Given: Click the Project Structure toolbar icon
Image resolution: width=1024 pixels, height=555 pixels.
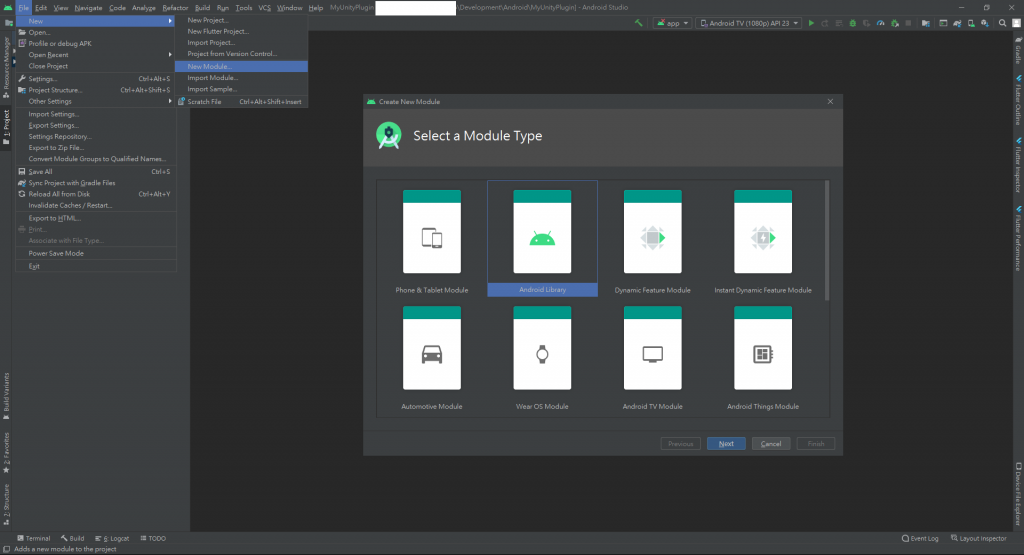Looking at the screenshot, I should [x=925, y=23].
